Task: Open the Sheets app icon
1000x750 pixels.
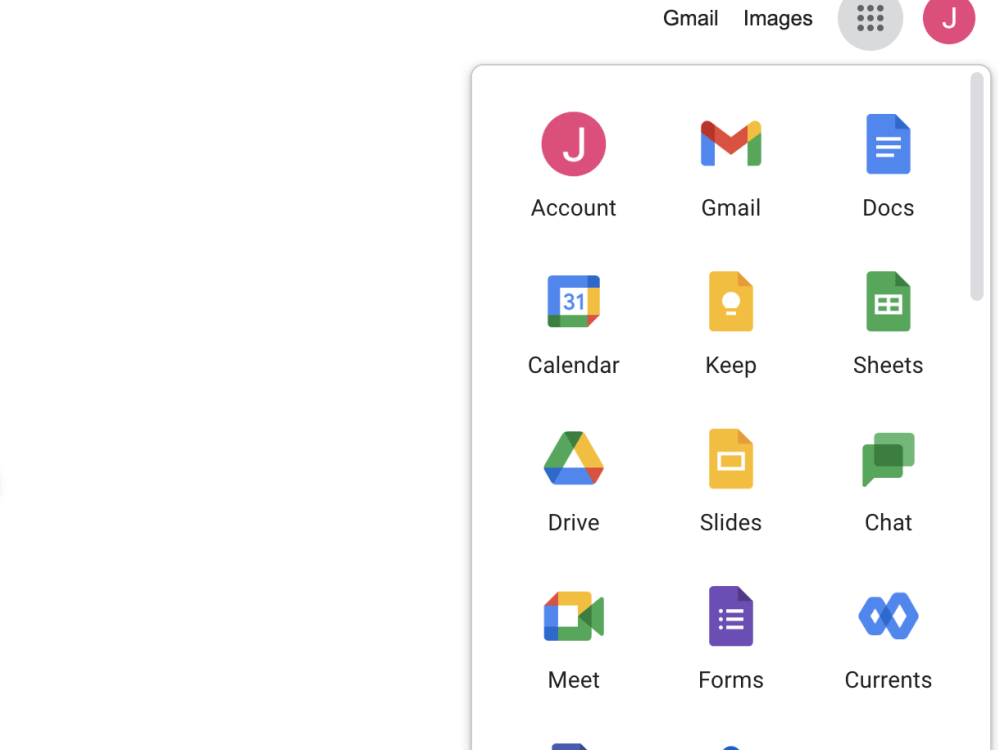Action: point(888,301)
